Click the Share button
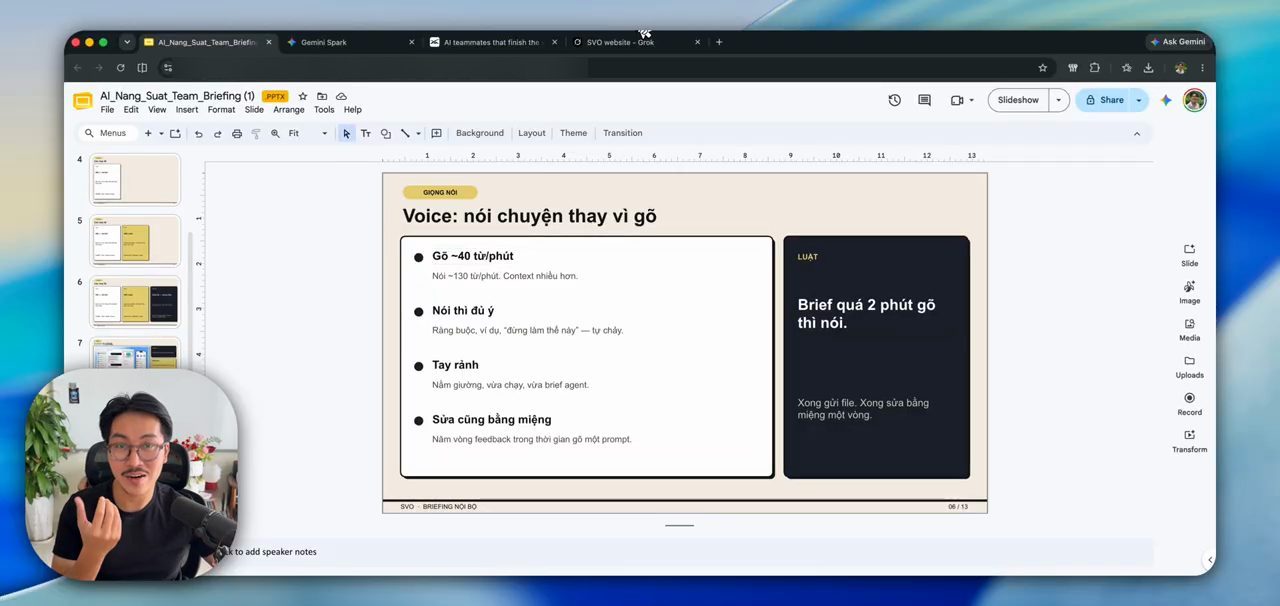The height and width of the screenshot is (606, 1280). (1104, 100)
